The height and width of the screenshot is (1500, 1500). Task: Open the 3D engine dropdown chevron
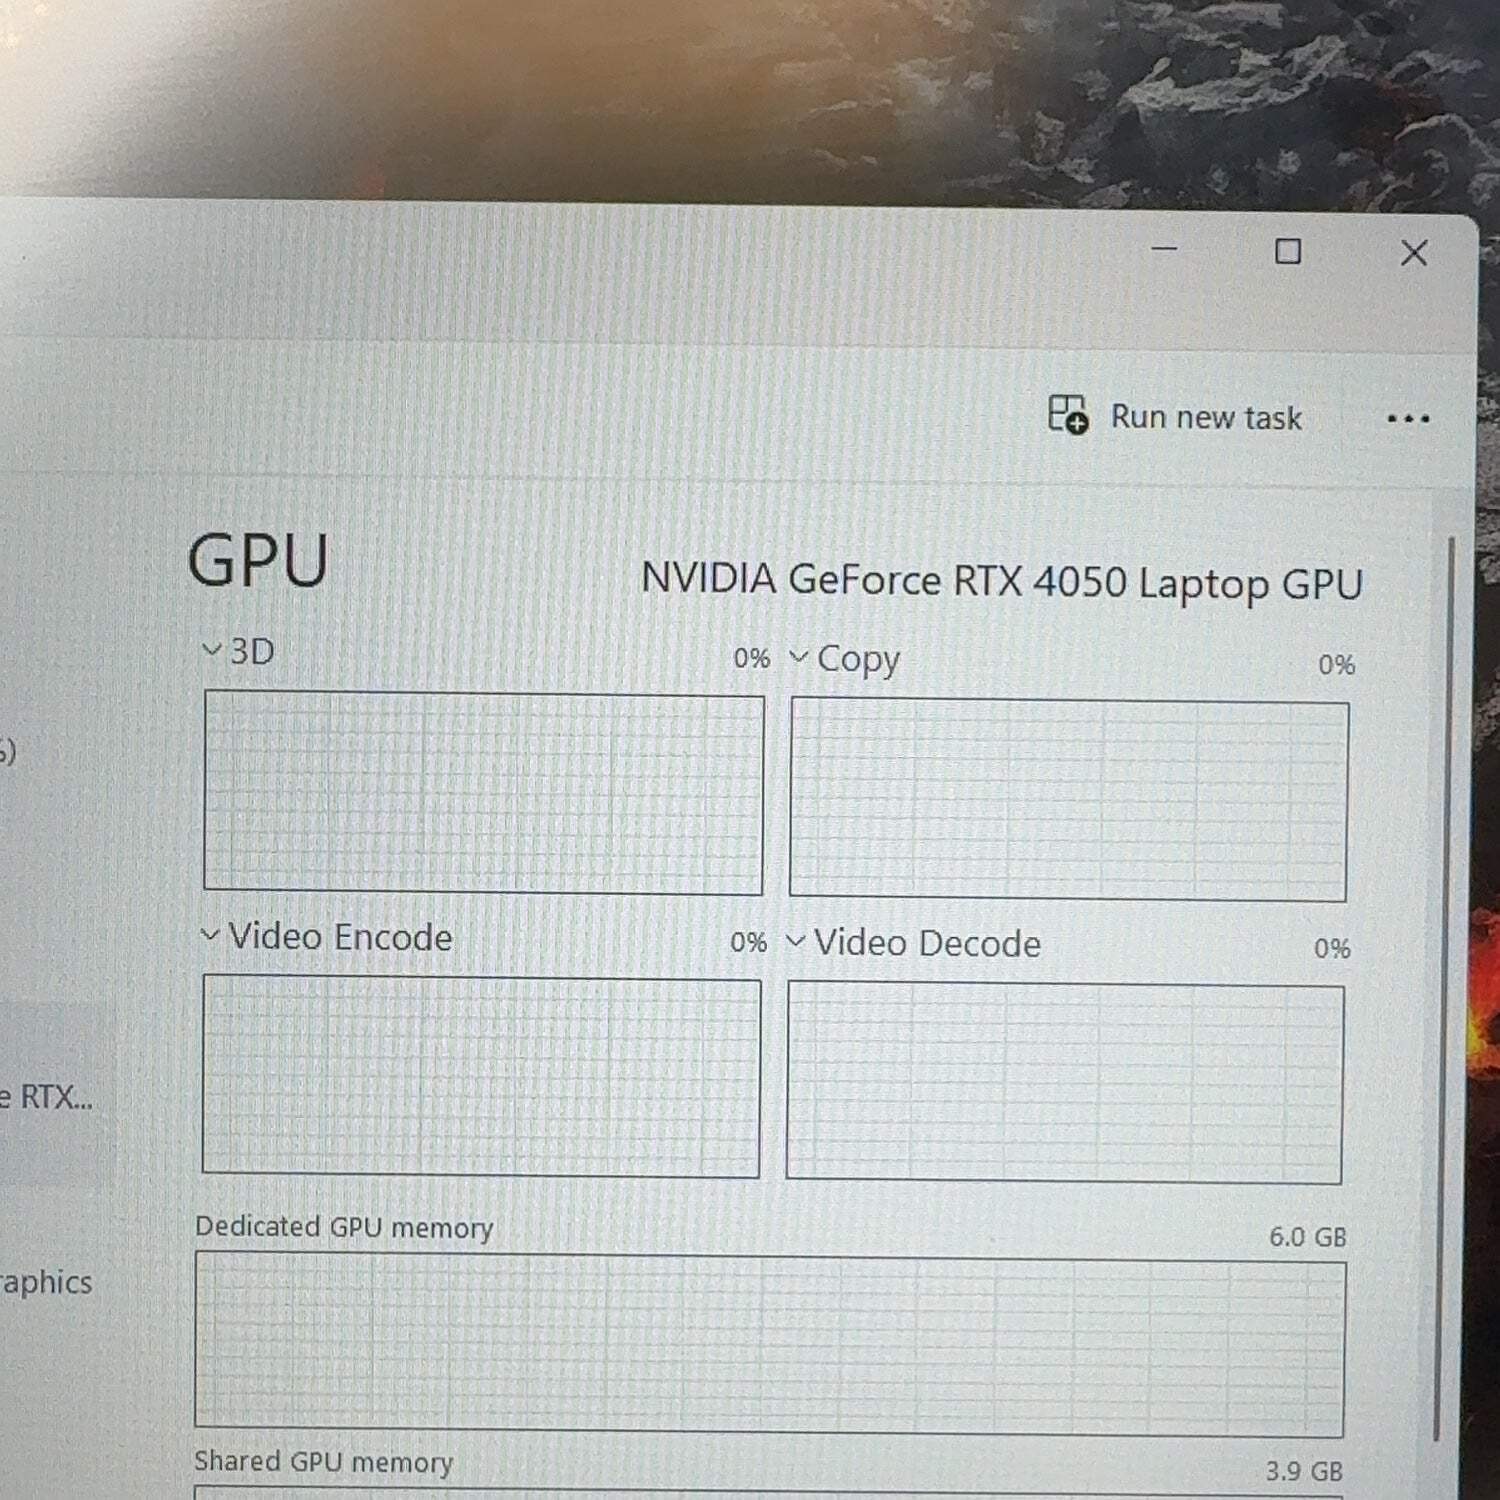[211, 650]
